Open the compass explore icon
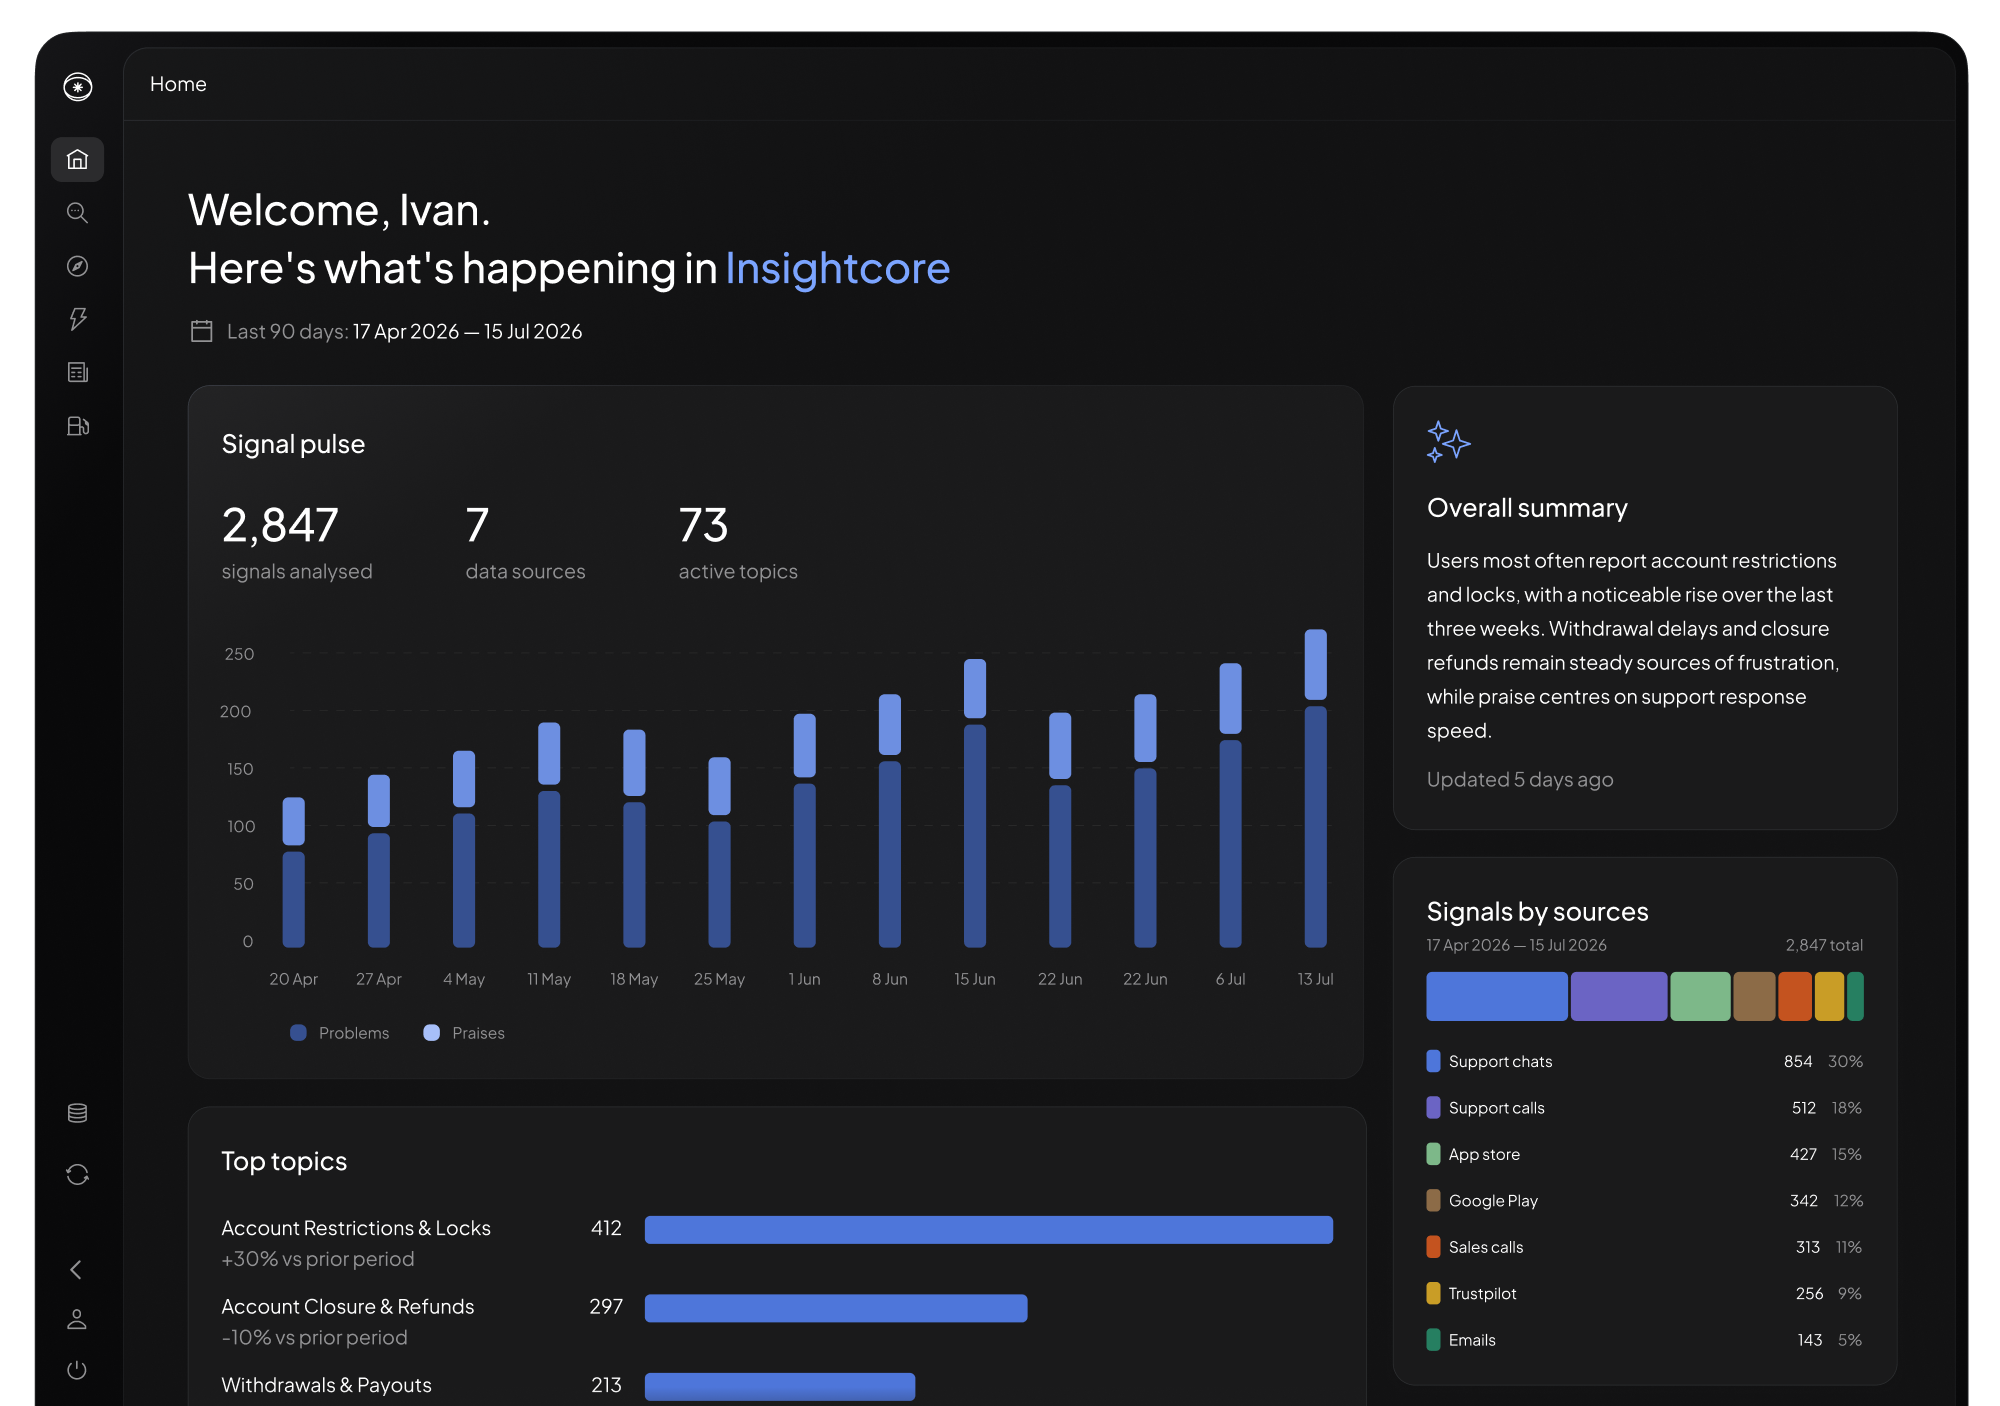The height and width of the screenshot is (1406, 2000). (77, 266)
